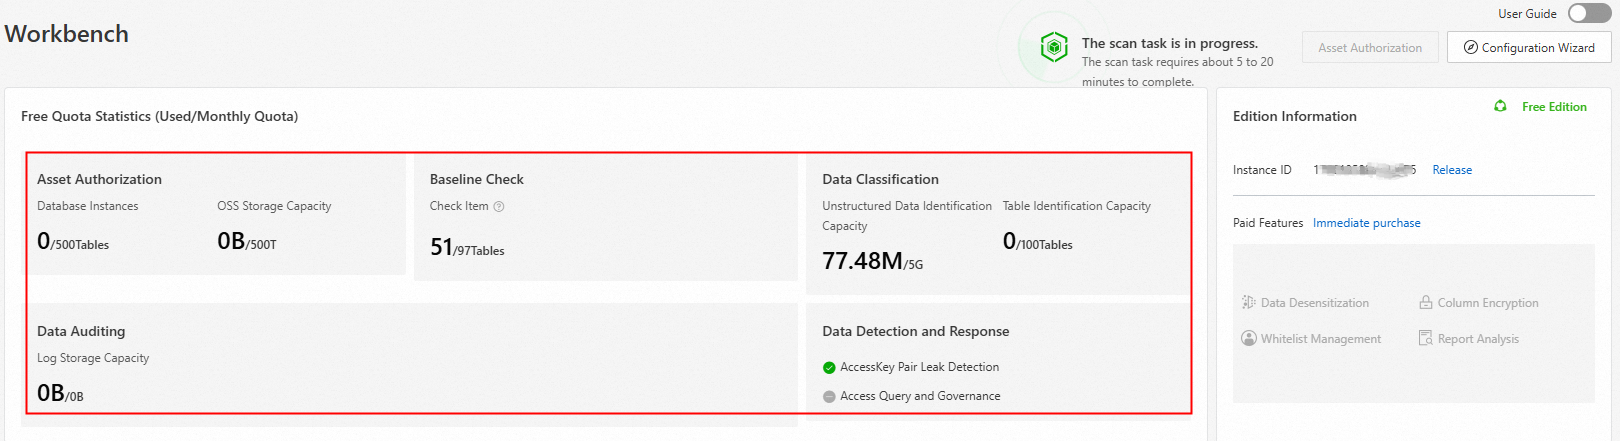Toggle the User Guide switch

pyautogui.click(x=1589, y=14)
